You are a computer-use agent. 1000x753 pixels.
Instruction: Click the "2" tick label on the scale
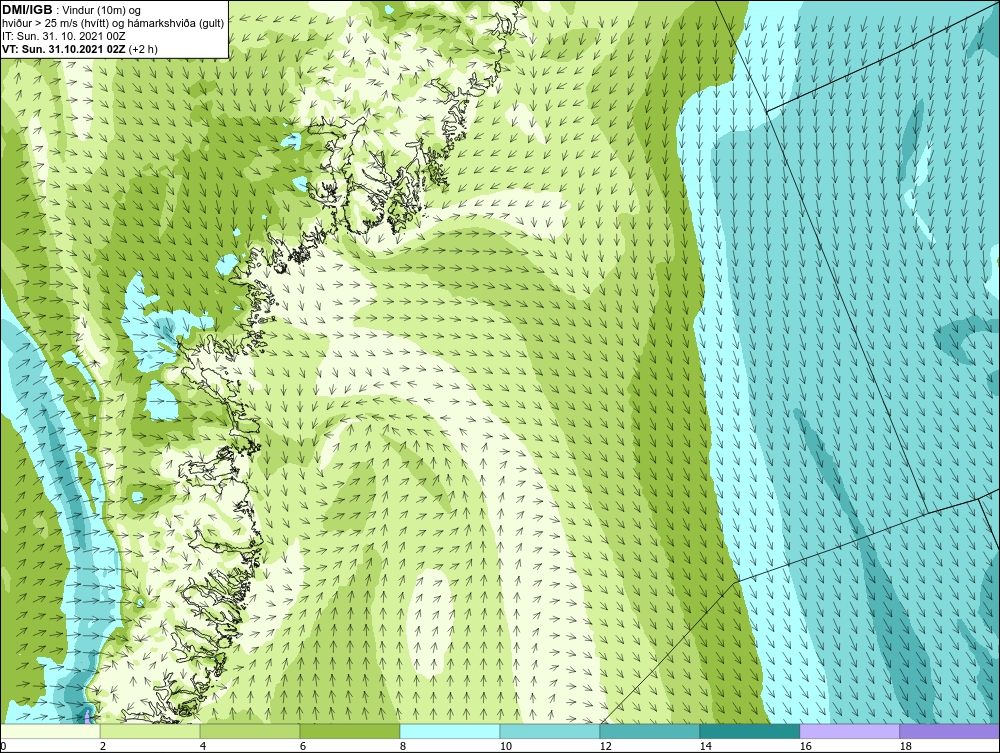103,746
